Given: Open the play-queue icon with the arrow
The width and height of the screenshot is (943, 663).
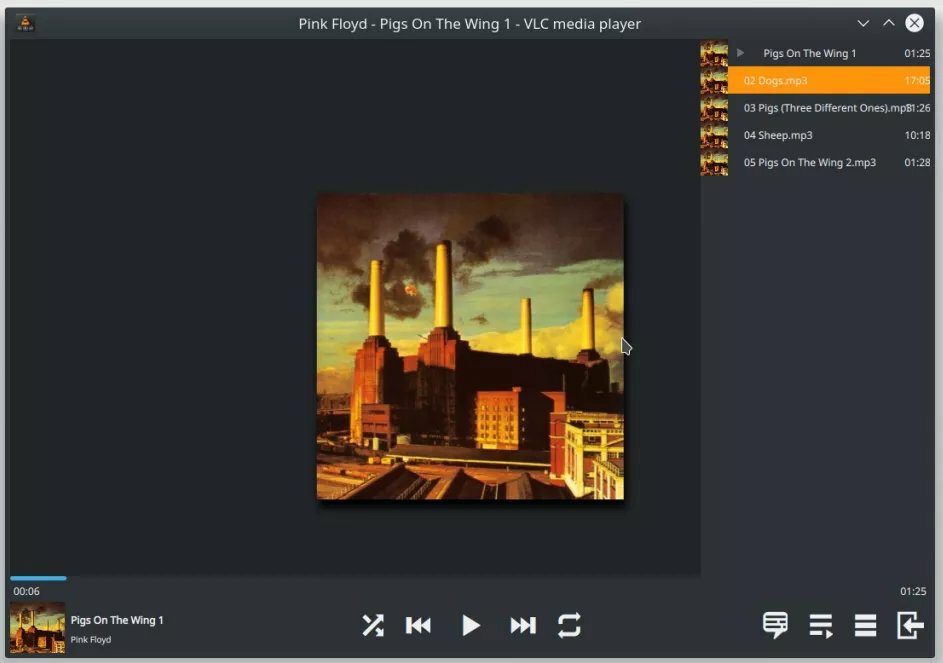Looking at the screenshot, I should (821, 625).
